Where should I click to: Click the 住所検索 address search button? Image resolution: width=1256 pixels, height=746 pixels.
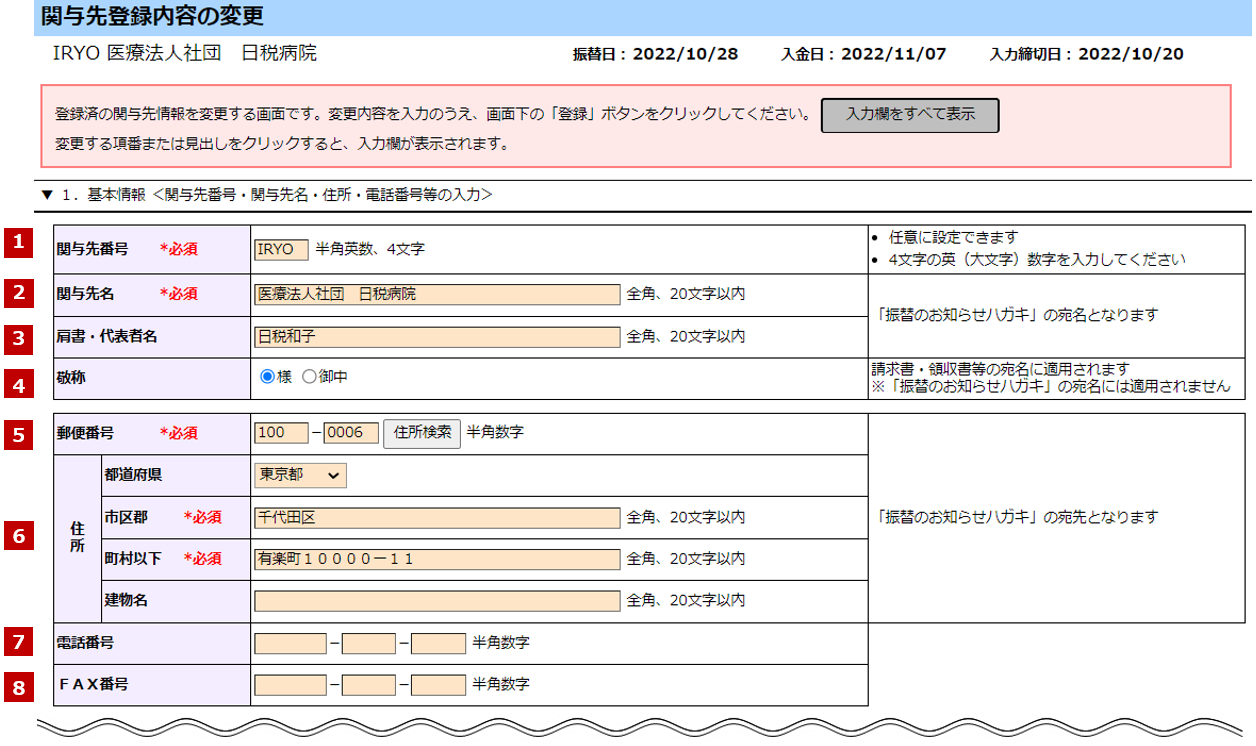tap(422, 434)
